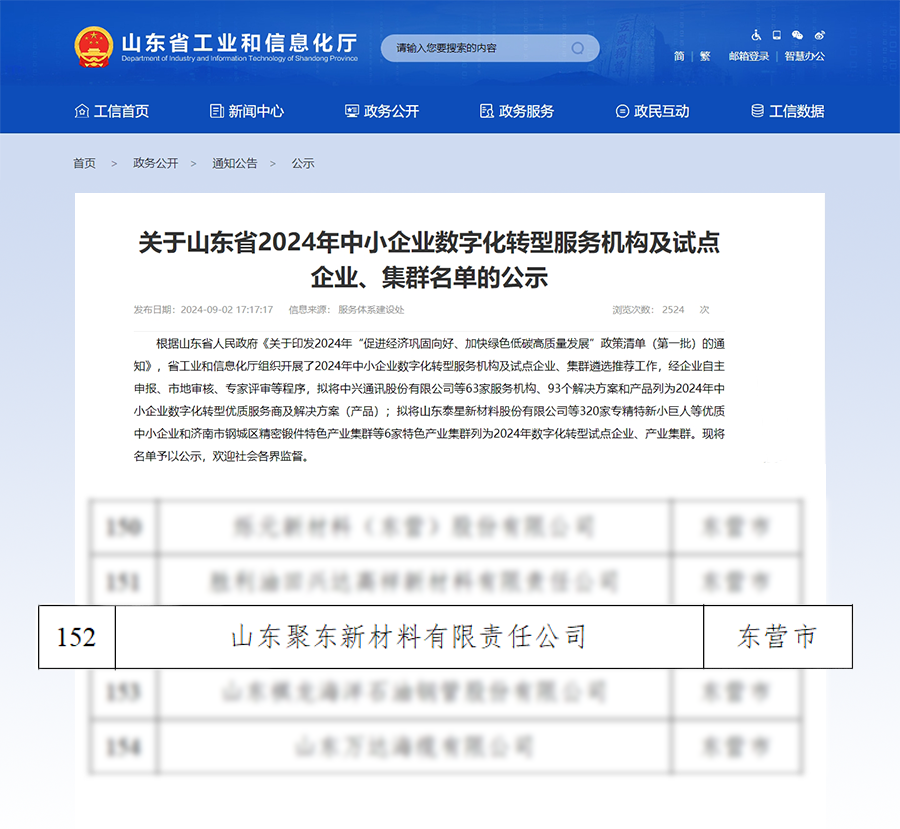
Task: Click the view count 2524
Action: (673, 310)
